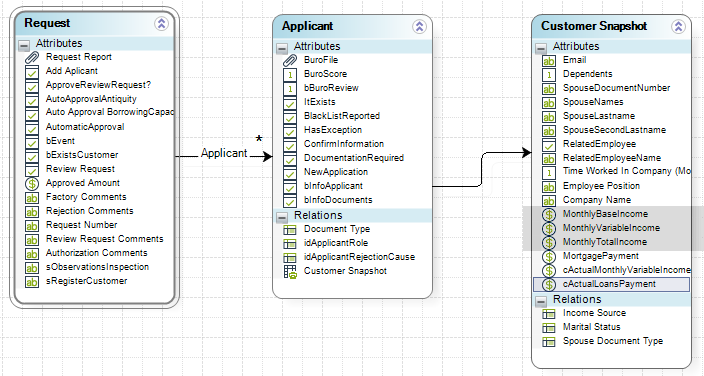Select the ConfirmInformation attribute
This screenshot has width=704, height=376.
344,144
